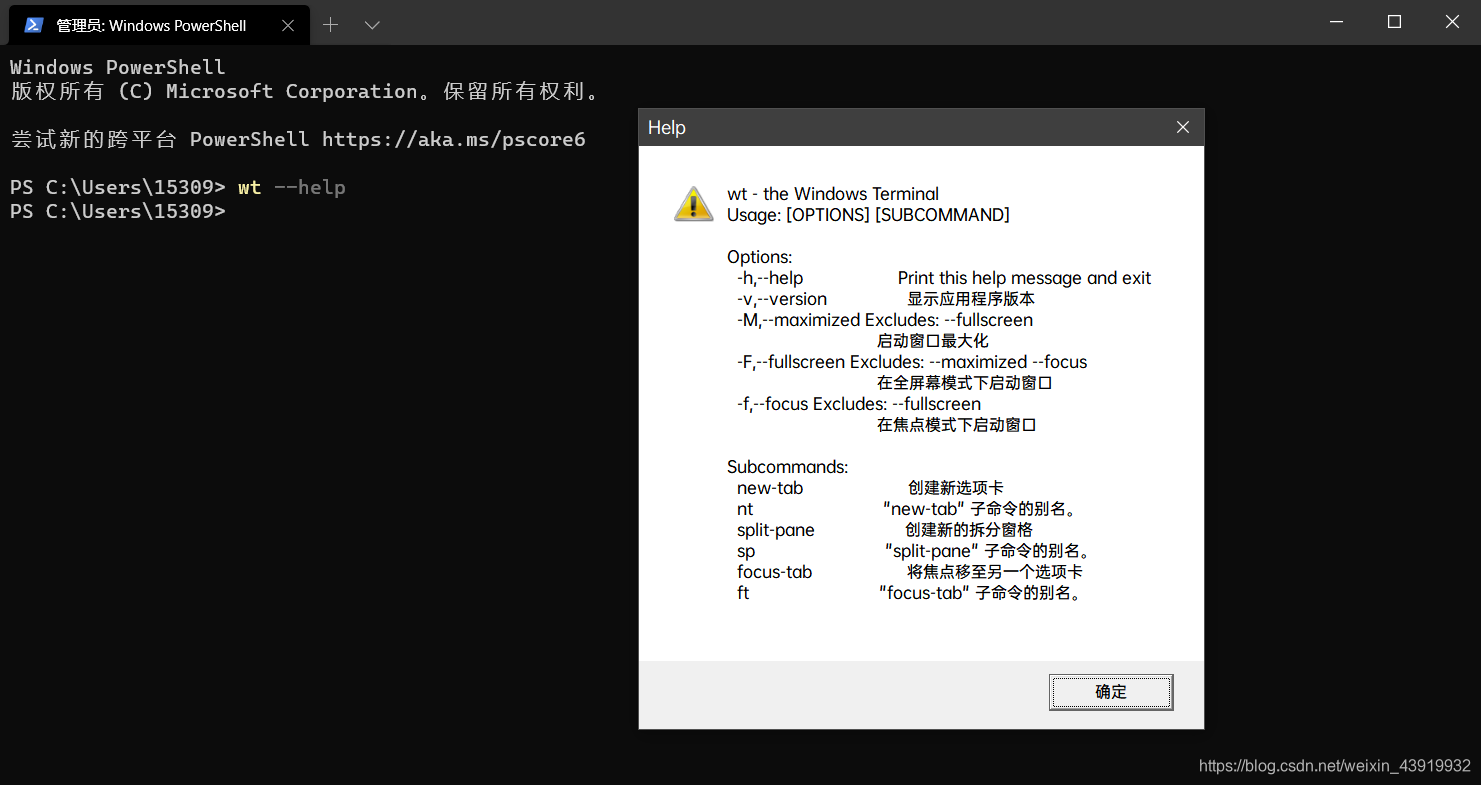Click the 'Windows PowerShell' header line in terminal

point(118,67)
